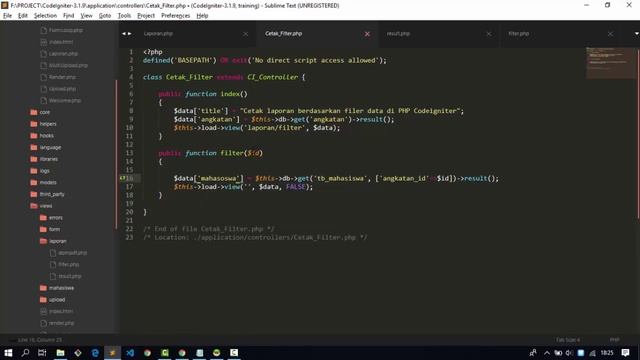Screen dimensions: 640x360
Task: Click the network signal tray icon
Action: (592, 353)
